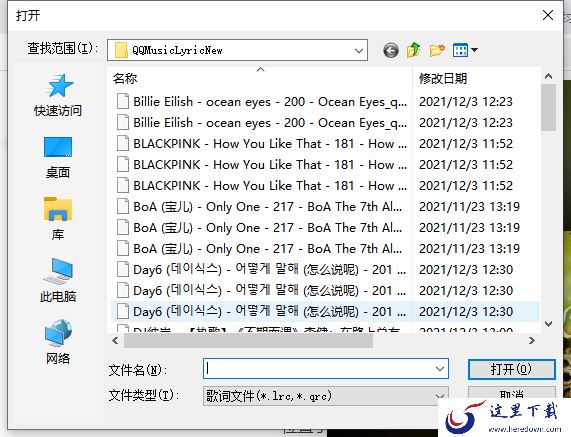Close the 打开 dialog window
The image size is (571, 437).
(548, 15)
